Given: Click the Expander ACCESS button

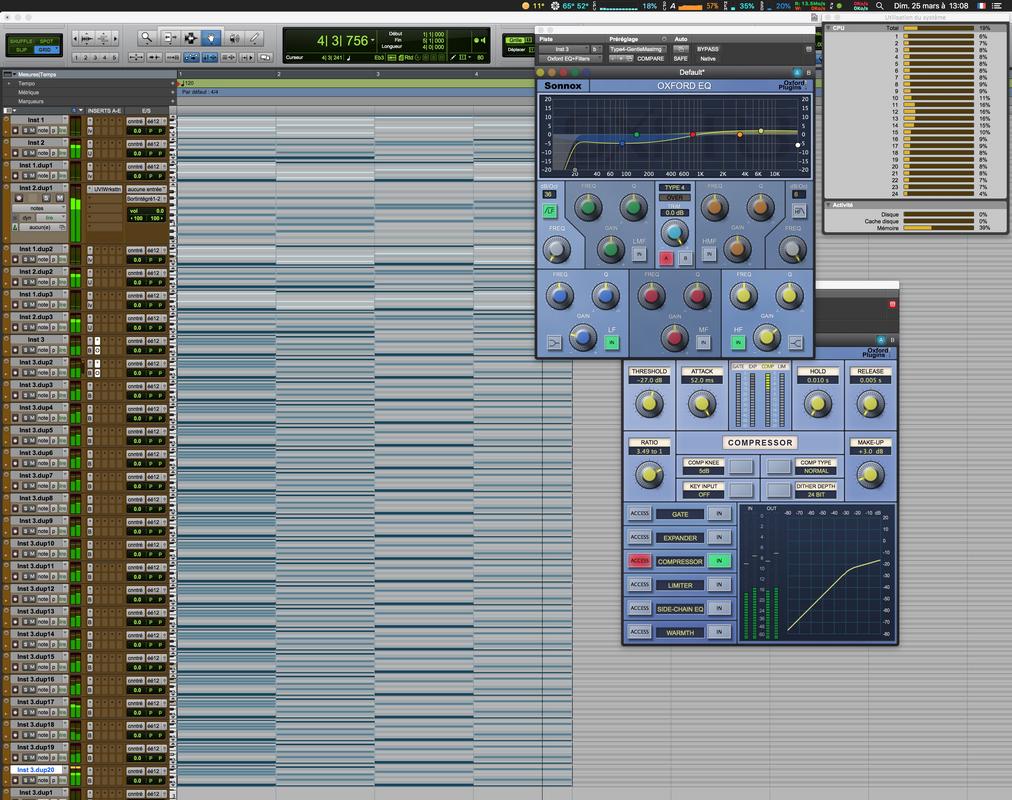Looking at the screenshot, I should coord(640,537).
